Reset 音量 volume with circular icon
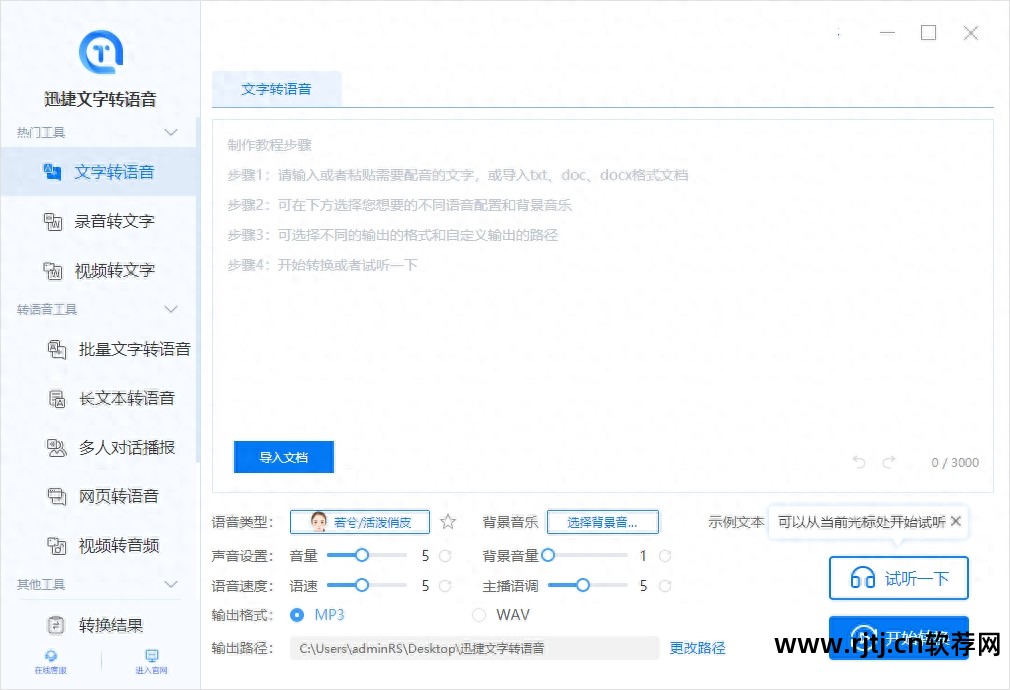 [x=445, y=555]
